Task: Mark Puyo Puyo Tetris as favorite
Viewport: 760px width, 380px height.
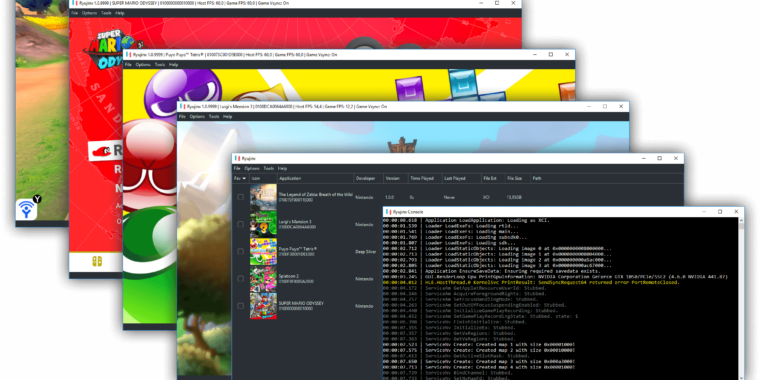Action: (240, 252)
